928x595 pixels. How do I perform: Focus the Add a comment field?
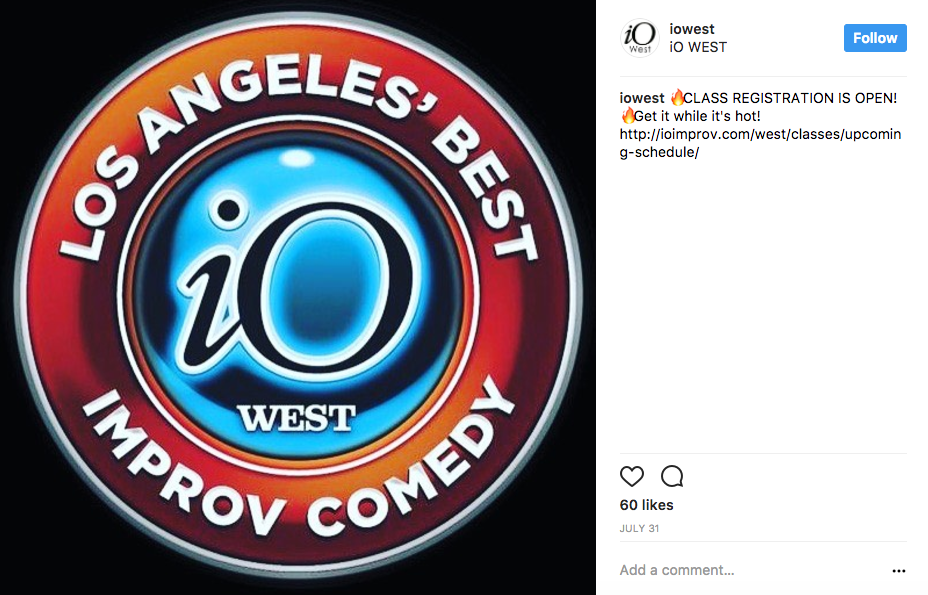tap(752, 570)
